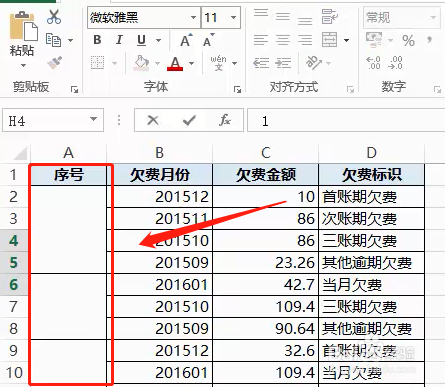The width and height of the screenshot is (445, 387).
Task: Click the Increase Decimal icon
Action: 373,63
